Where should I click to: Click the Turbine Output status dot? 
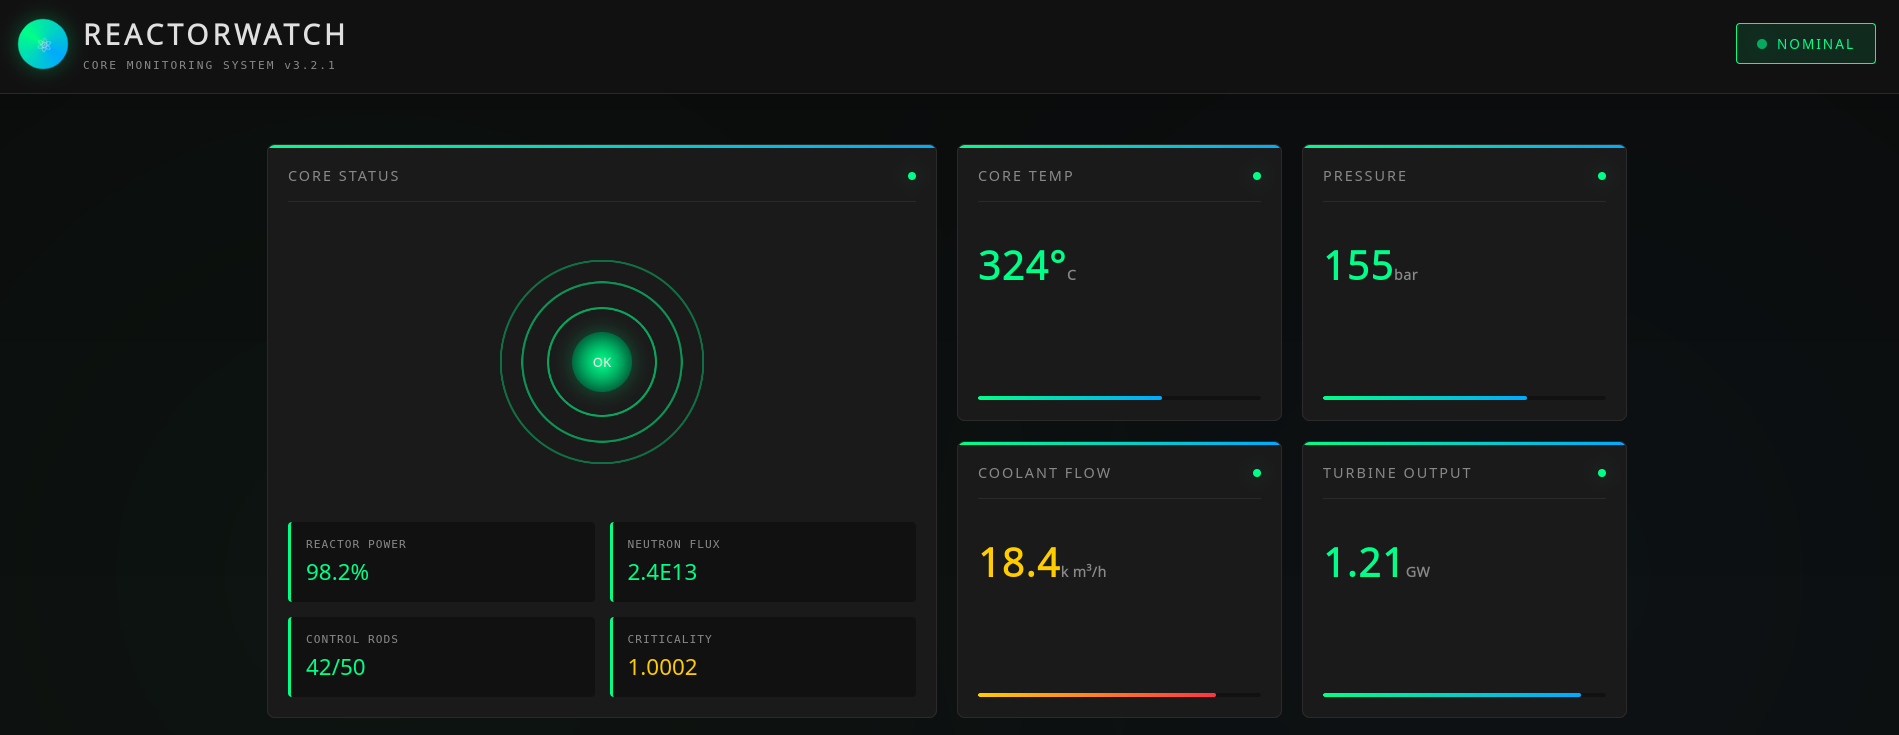[x=1602, y=473]
